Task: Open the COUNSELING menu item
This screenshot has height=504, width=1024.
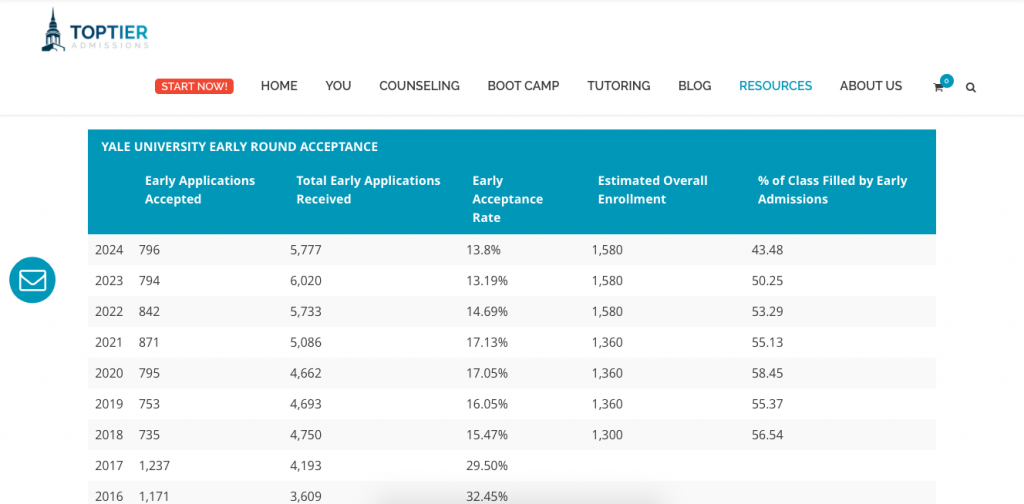Action: 419,86
